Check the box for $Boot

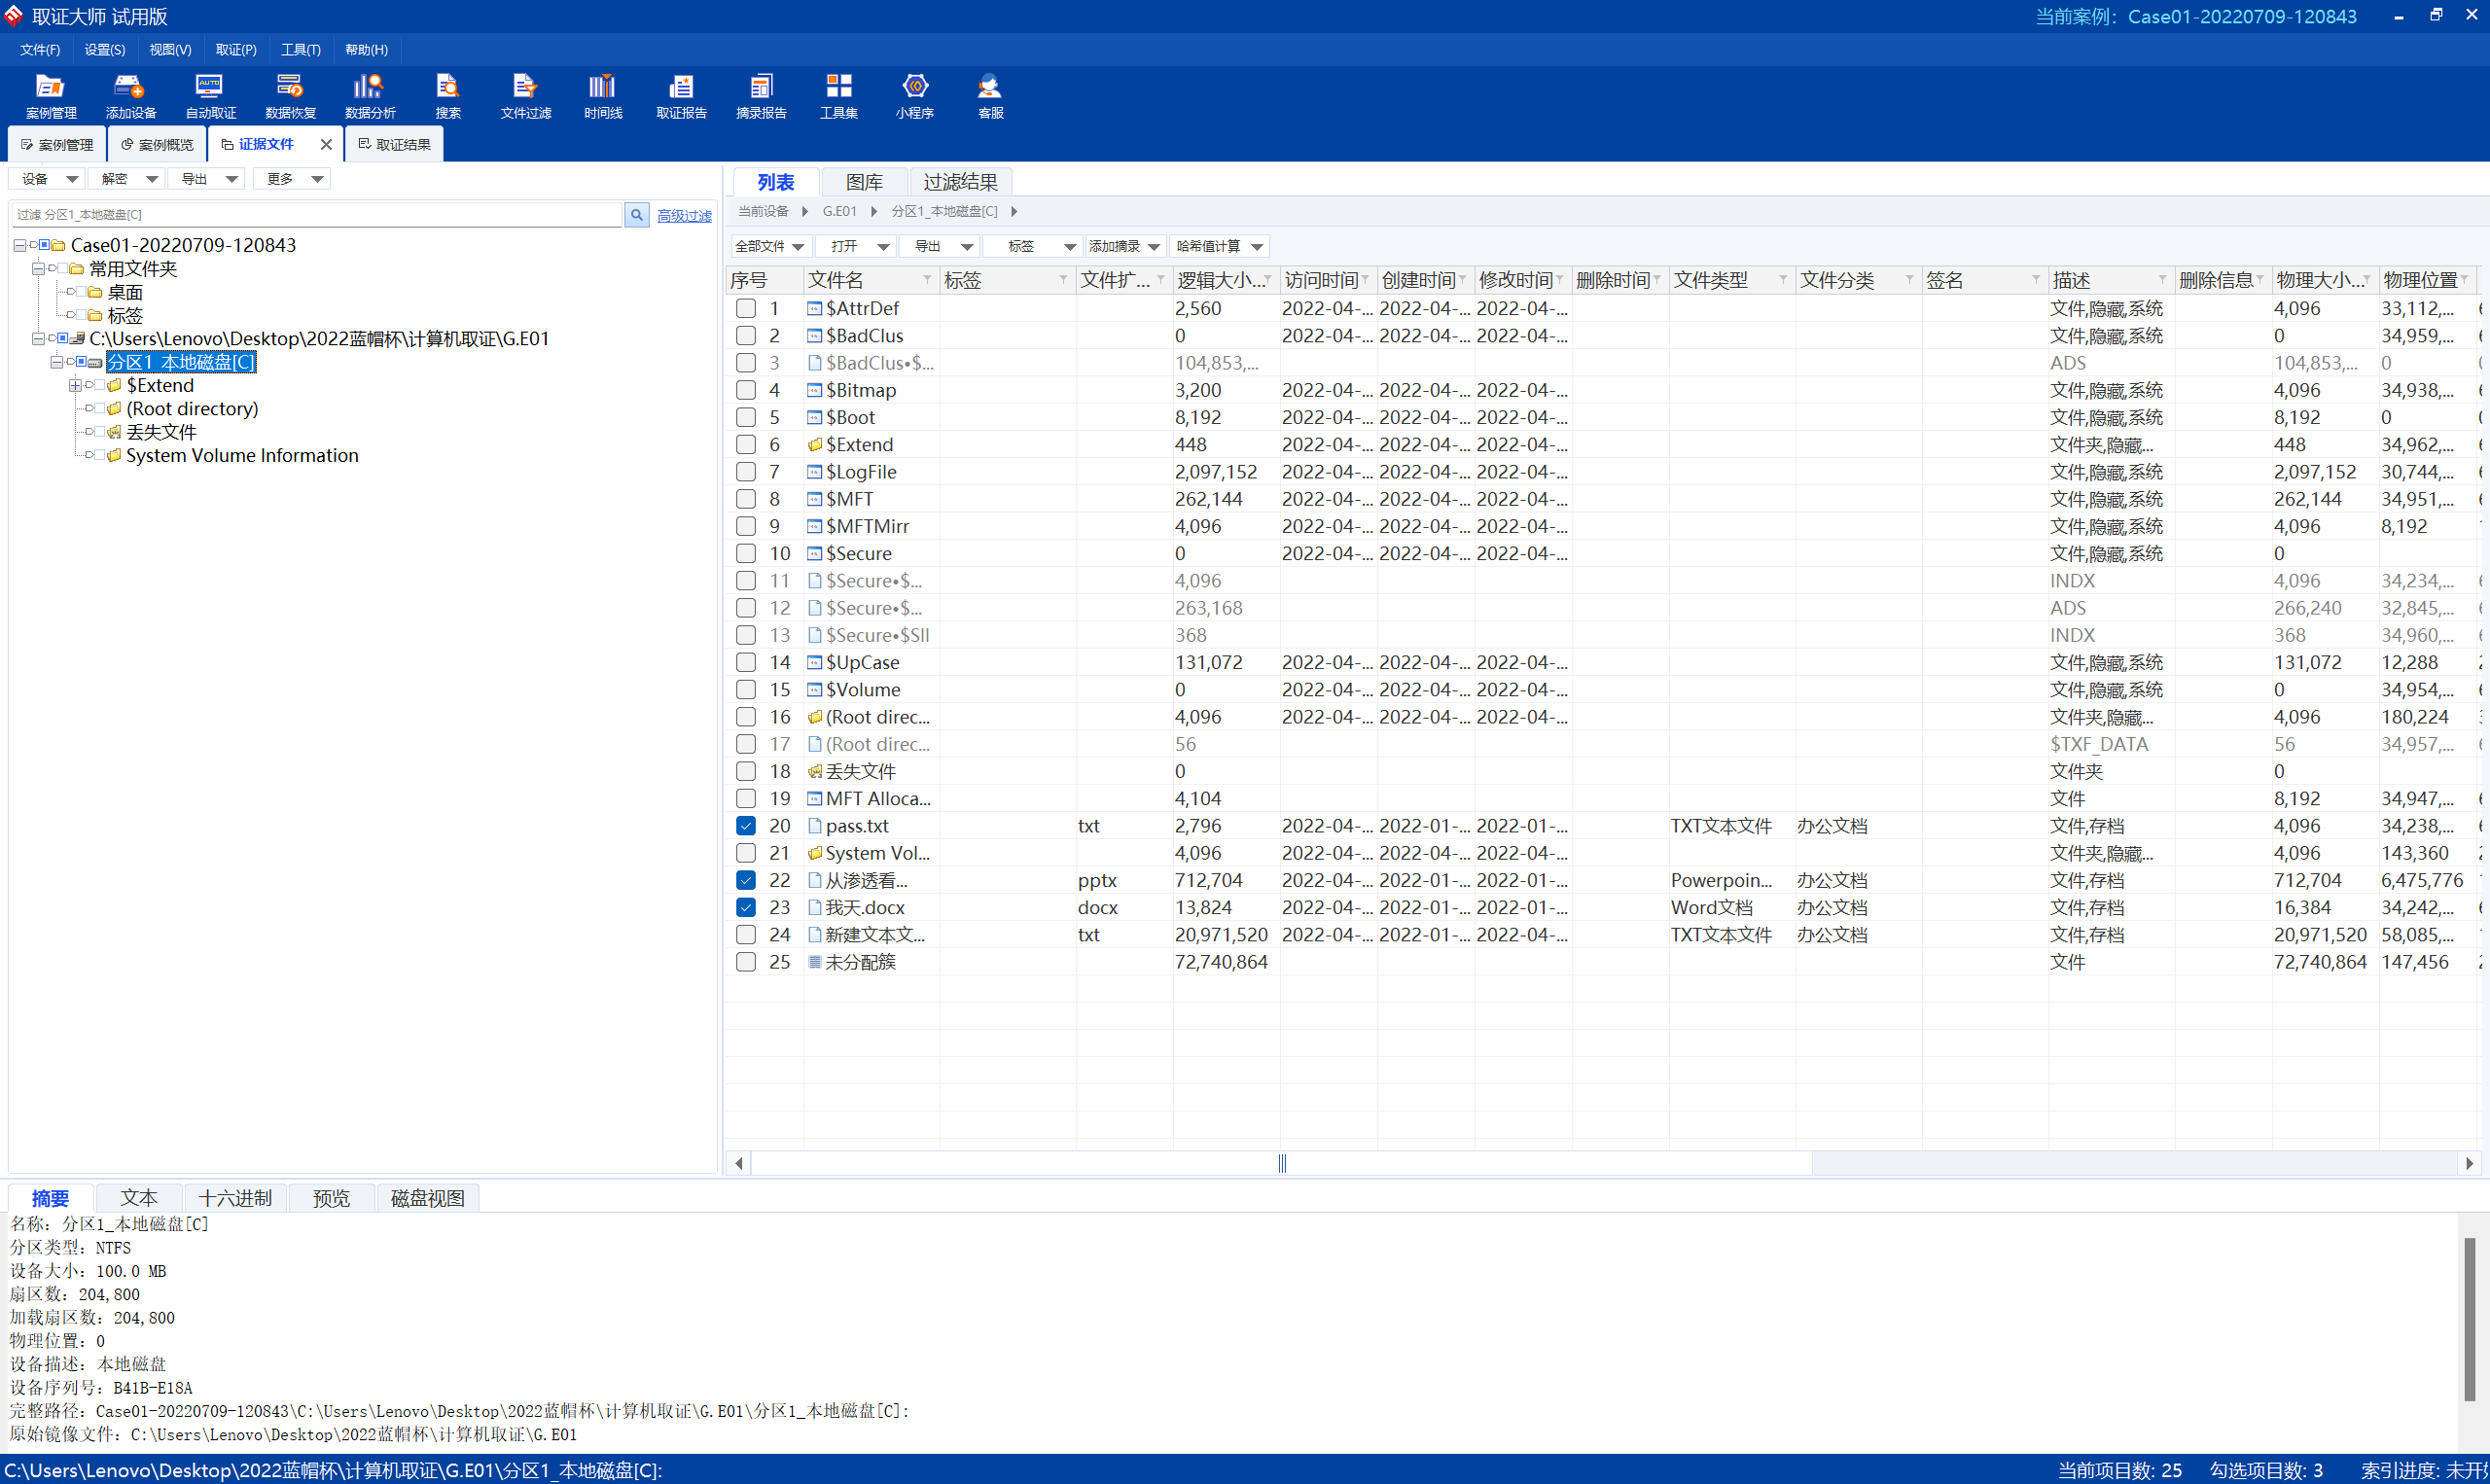(x=746, y=417)
